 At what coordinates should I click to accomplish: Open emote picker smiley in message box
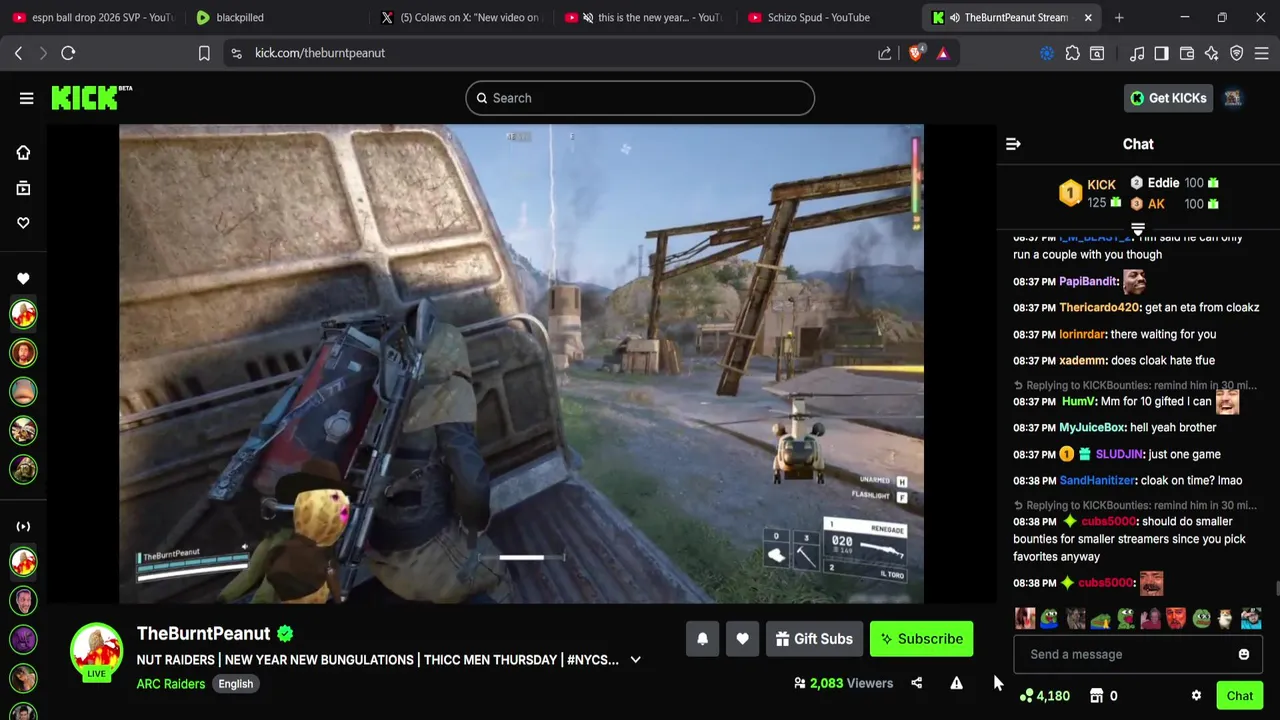[x=1243, y=654]
